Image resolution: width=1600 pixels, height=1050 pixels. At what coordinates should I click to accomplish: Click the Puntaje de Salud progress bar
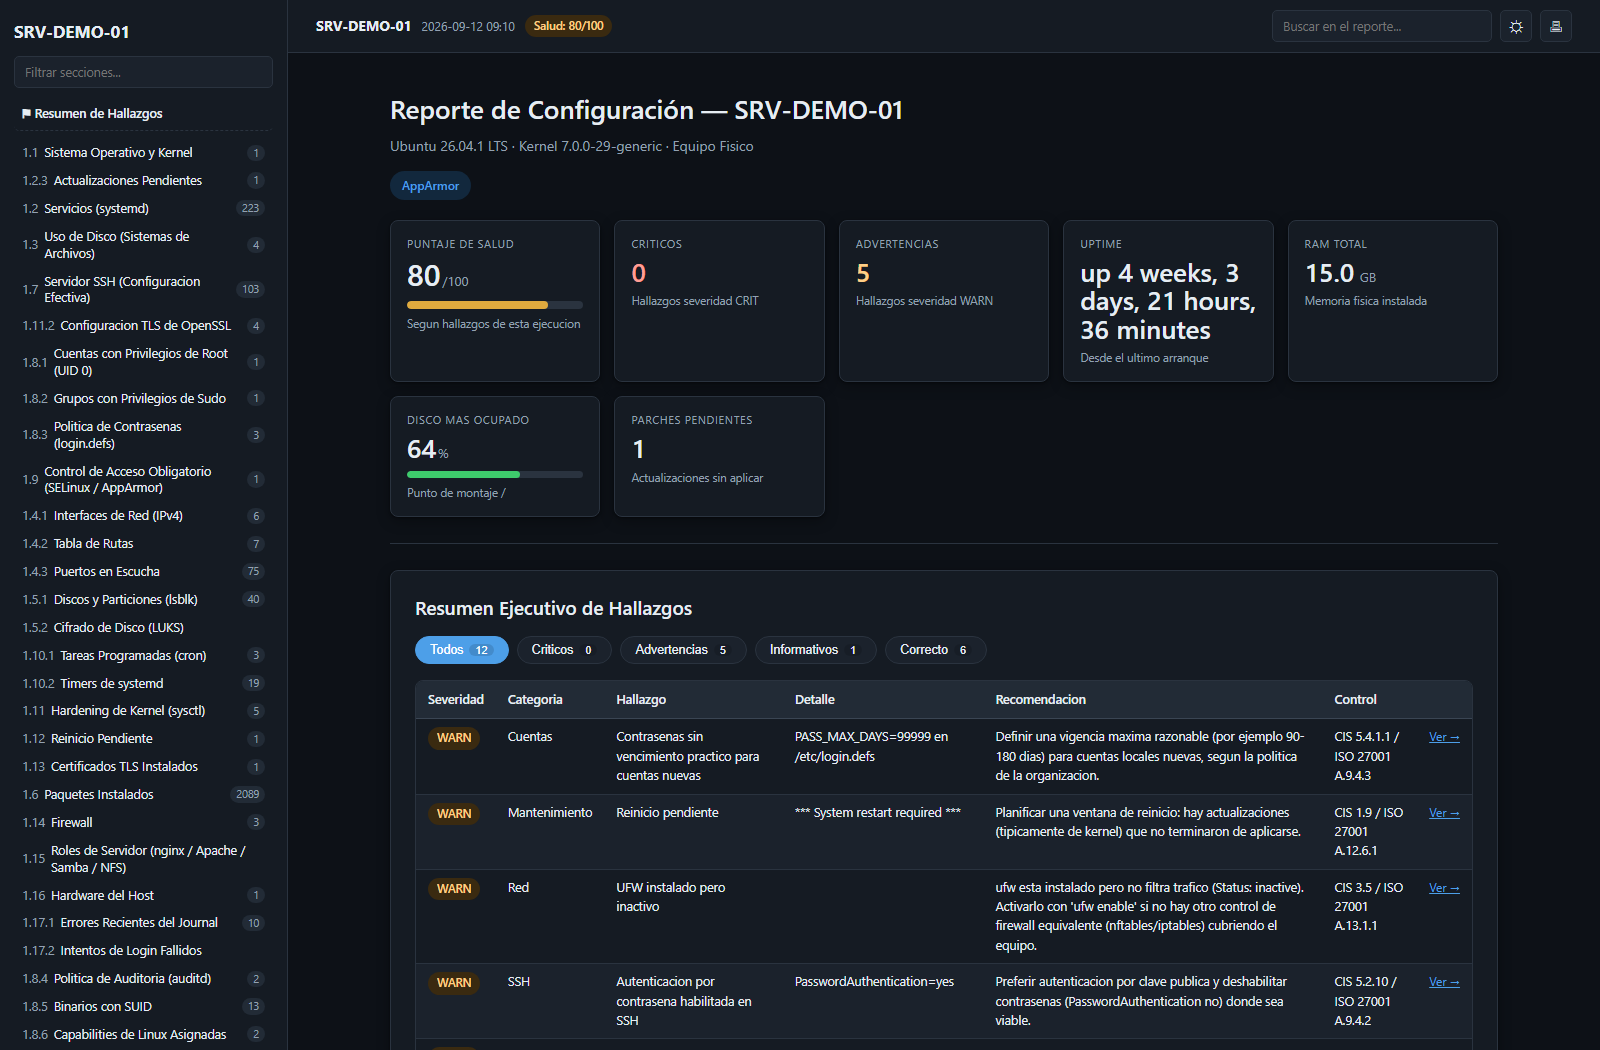(495, 305)
